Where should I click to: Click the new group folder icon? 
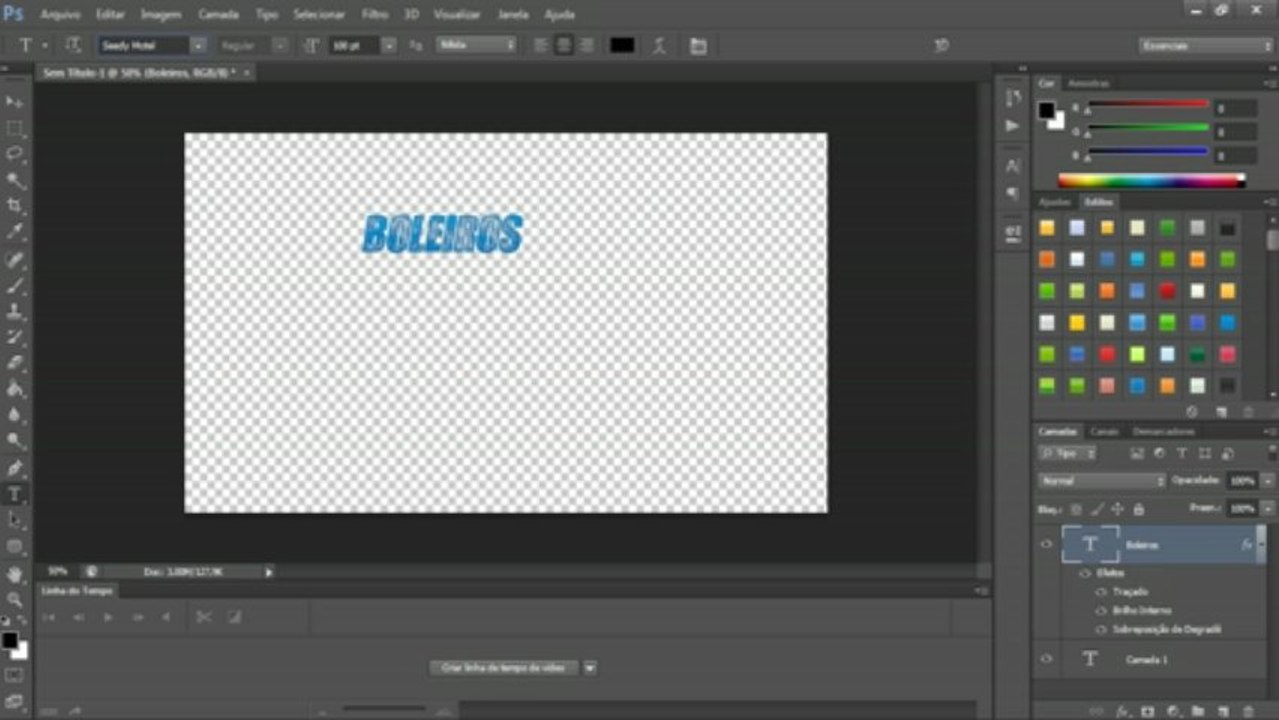click(x=1197, y=711)
